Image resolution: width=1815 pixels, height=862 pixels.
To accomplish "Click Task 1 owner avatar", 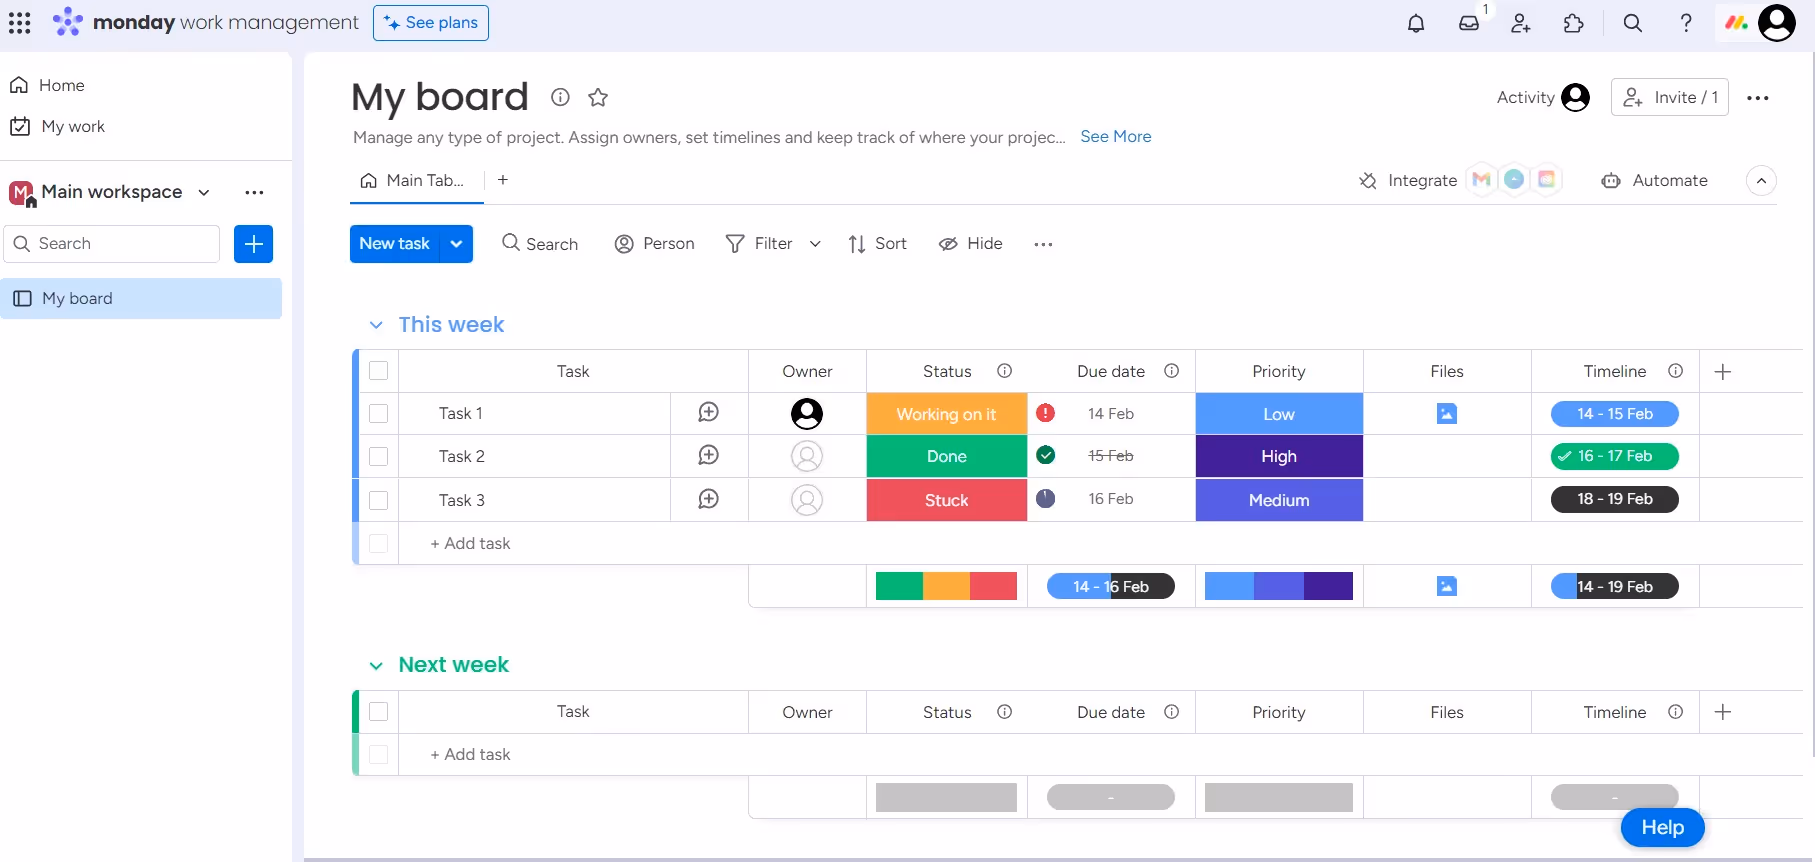I will click(807, 413).
